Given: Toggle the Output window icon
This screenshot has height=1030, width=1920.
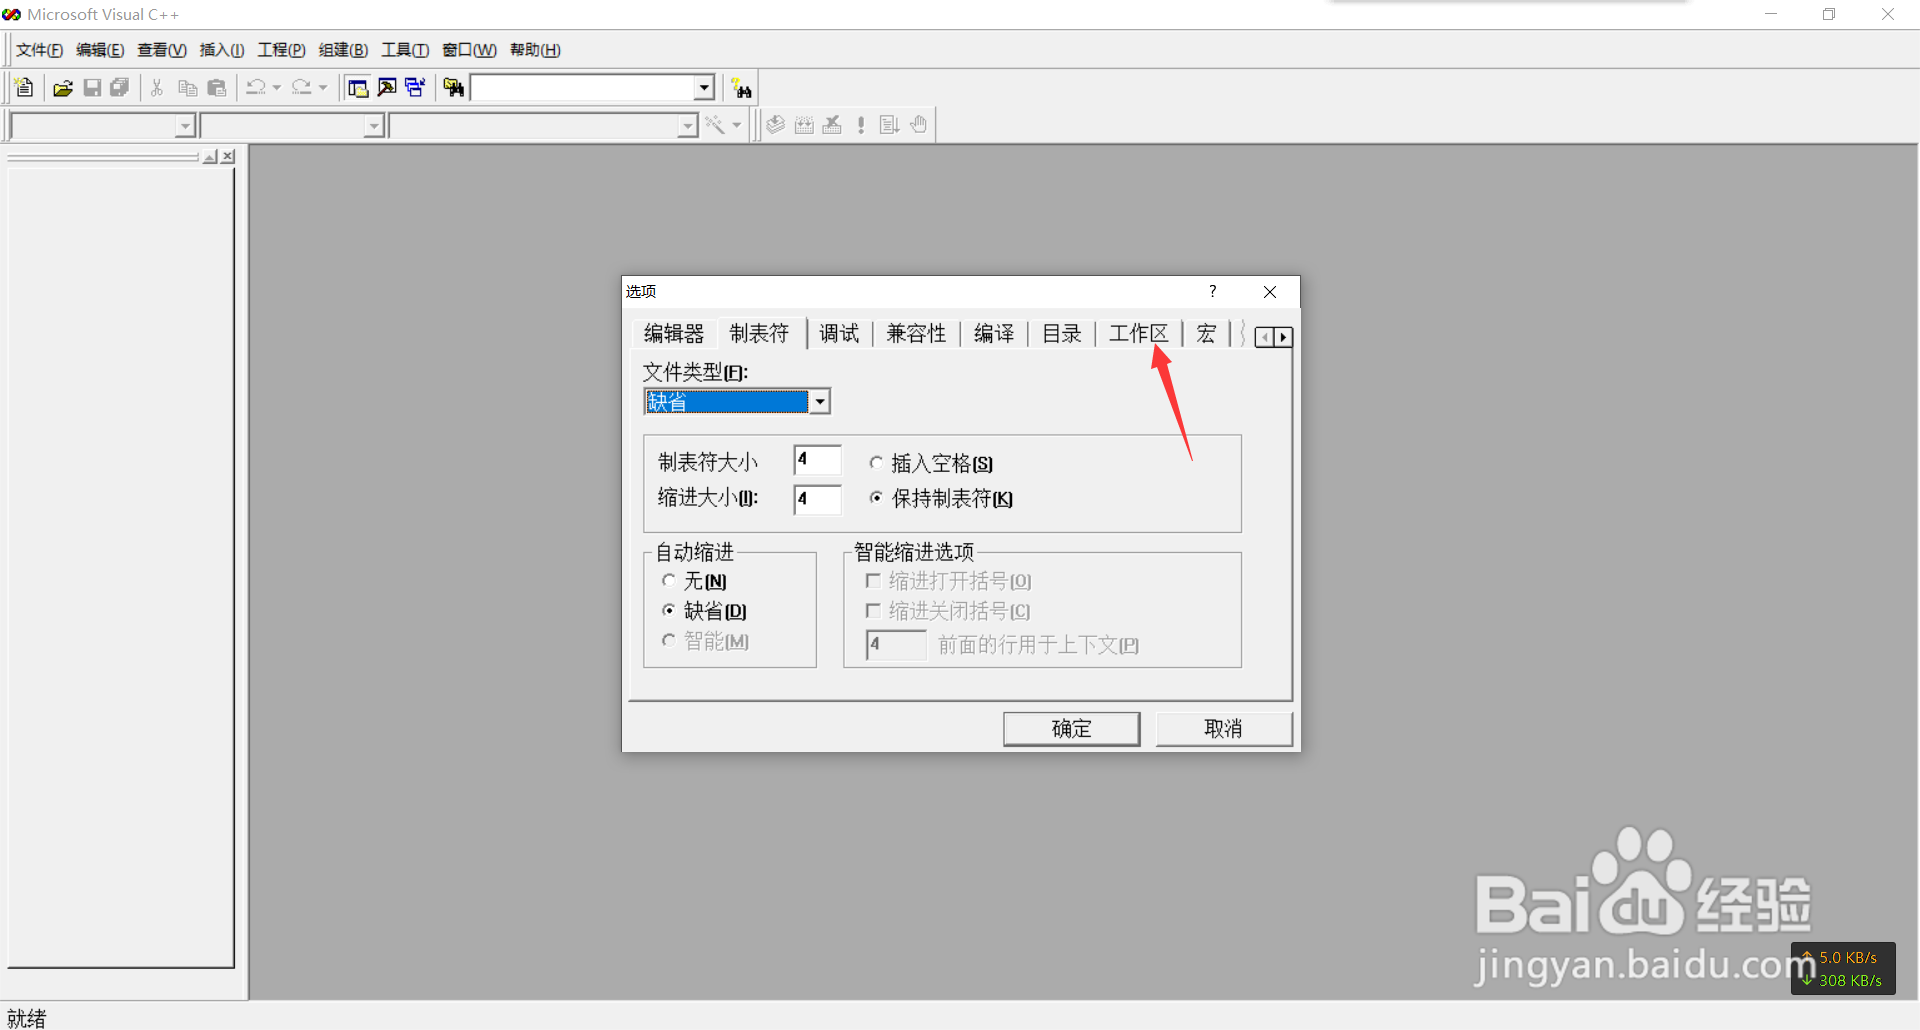Looking at the screenshot, I should pyautogui.click(x=387, y=88).
